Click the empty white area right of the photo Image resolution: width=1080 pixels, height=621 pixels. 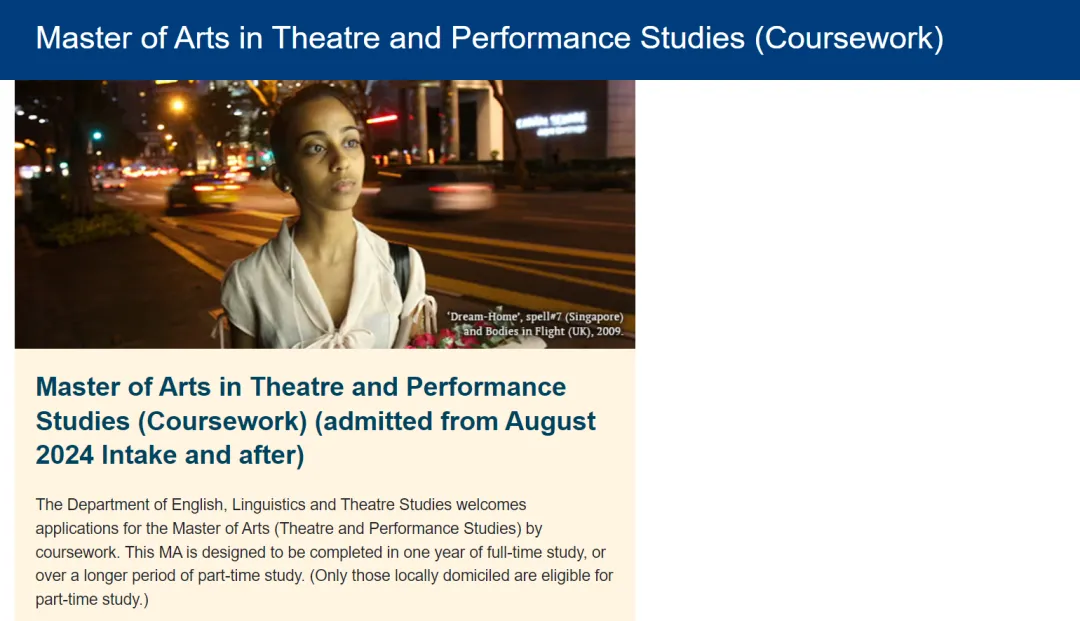point(857,350)
